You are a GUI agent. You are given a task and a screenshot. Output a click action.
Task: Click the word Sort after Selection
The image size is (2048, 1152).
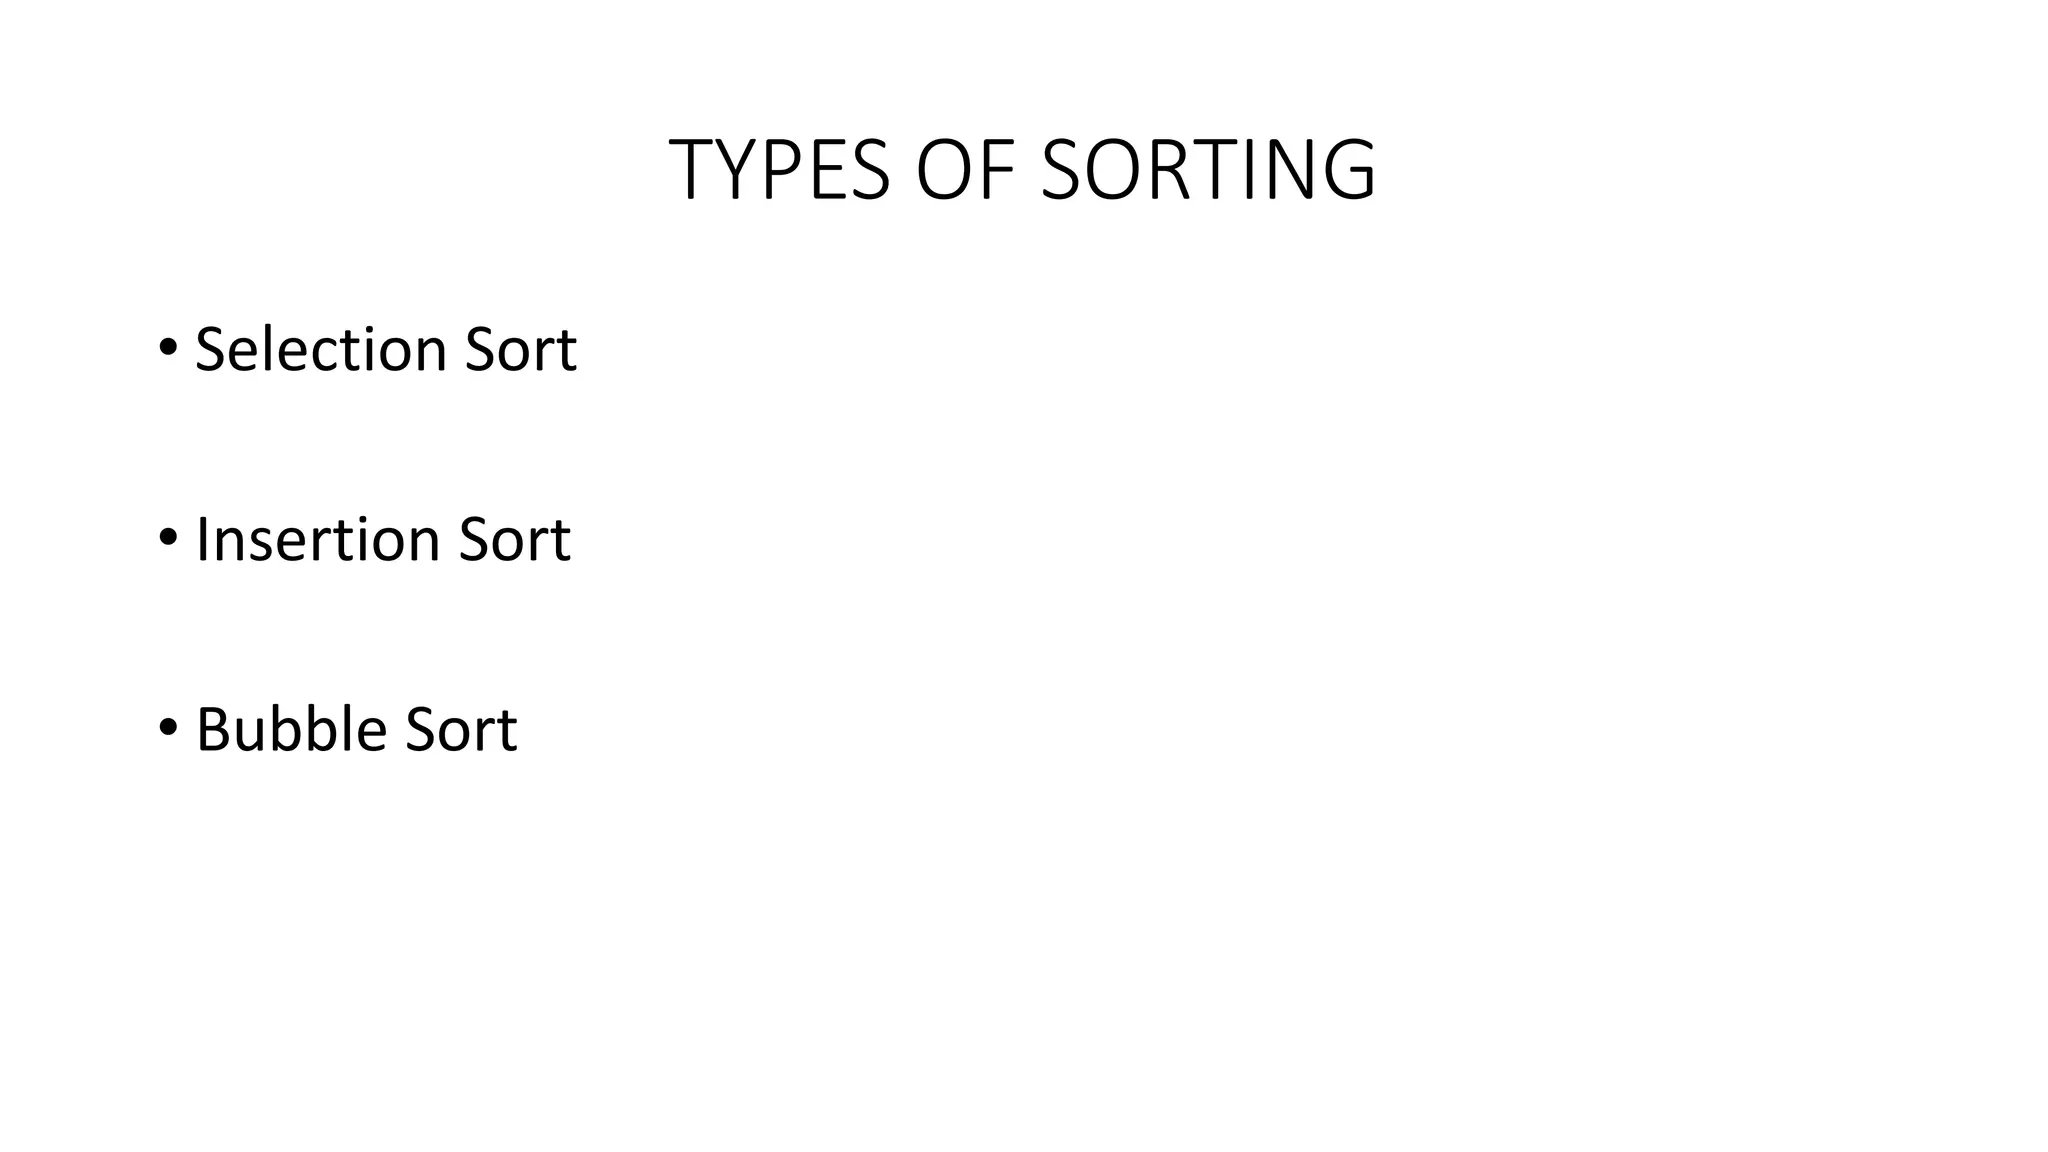click(521, 351)
